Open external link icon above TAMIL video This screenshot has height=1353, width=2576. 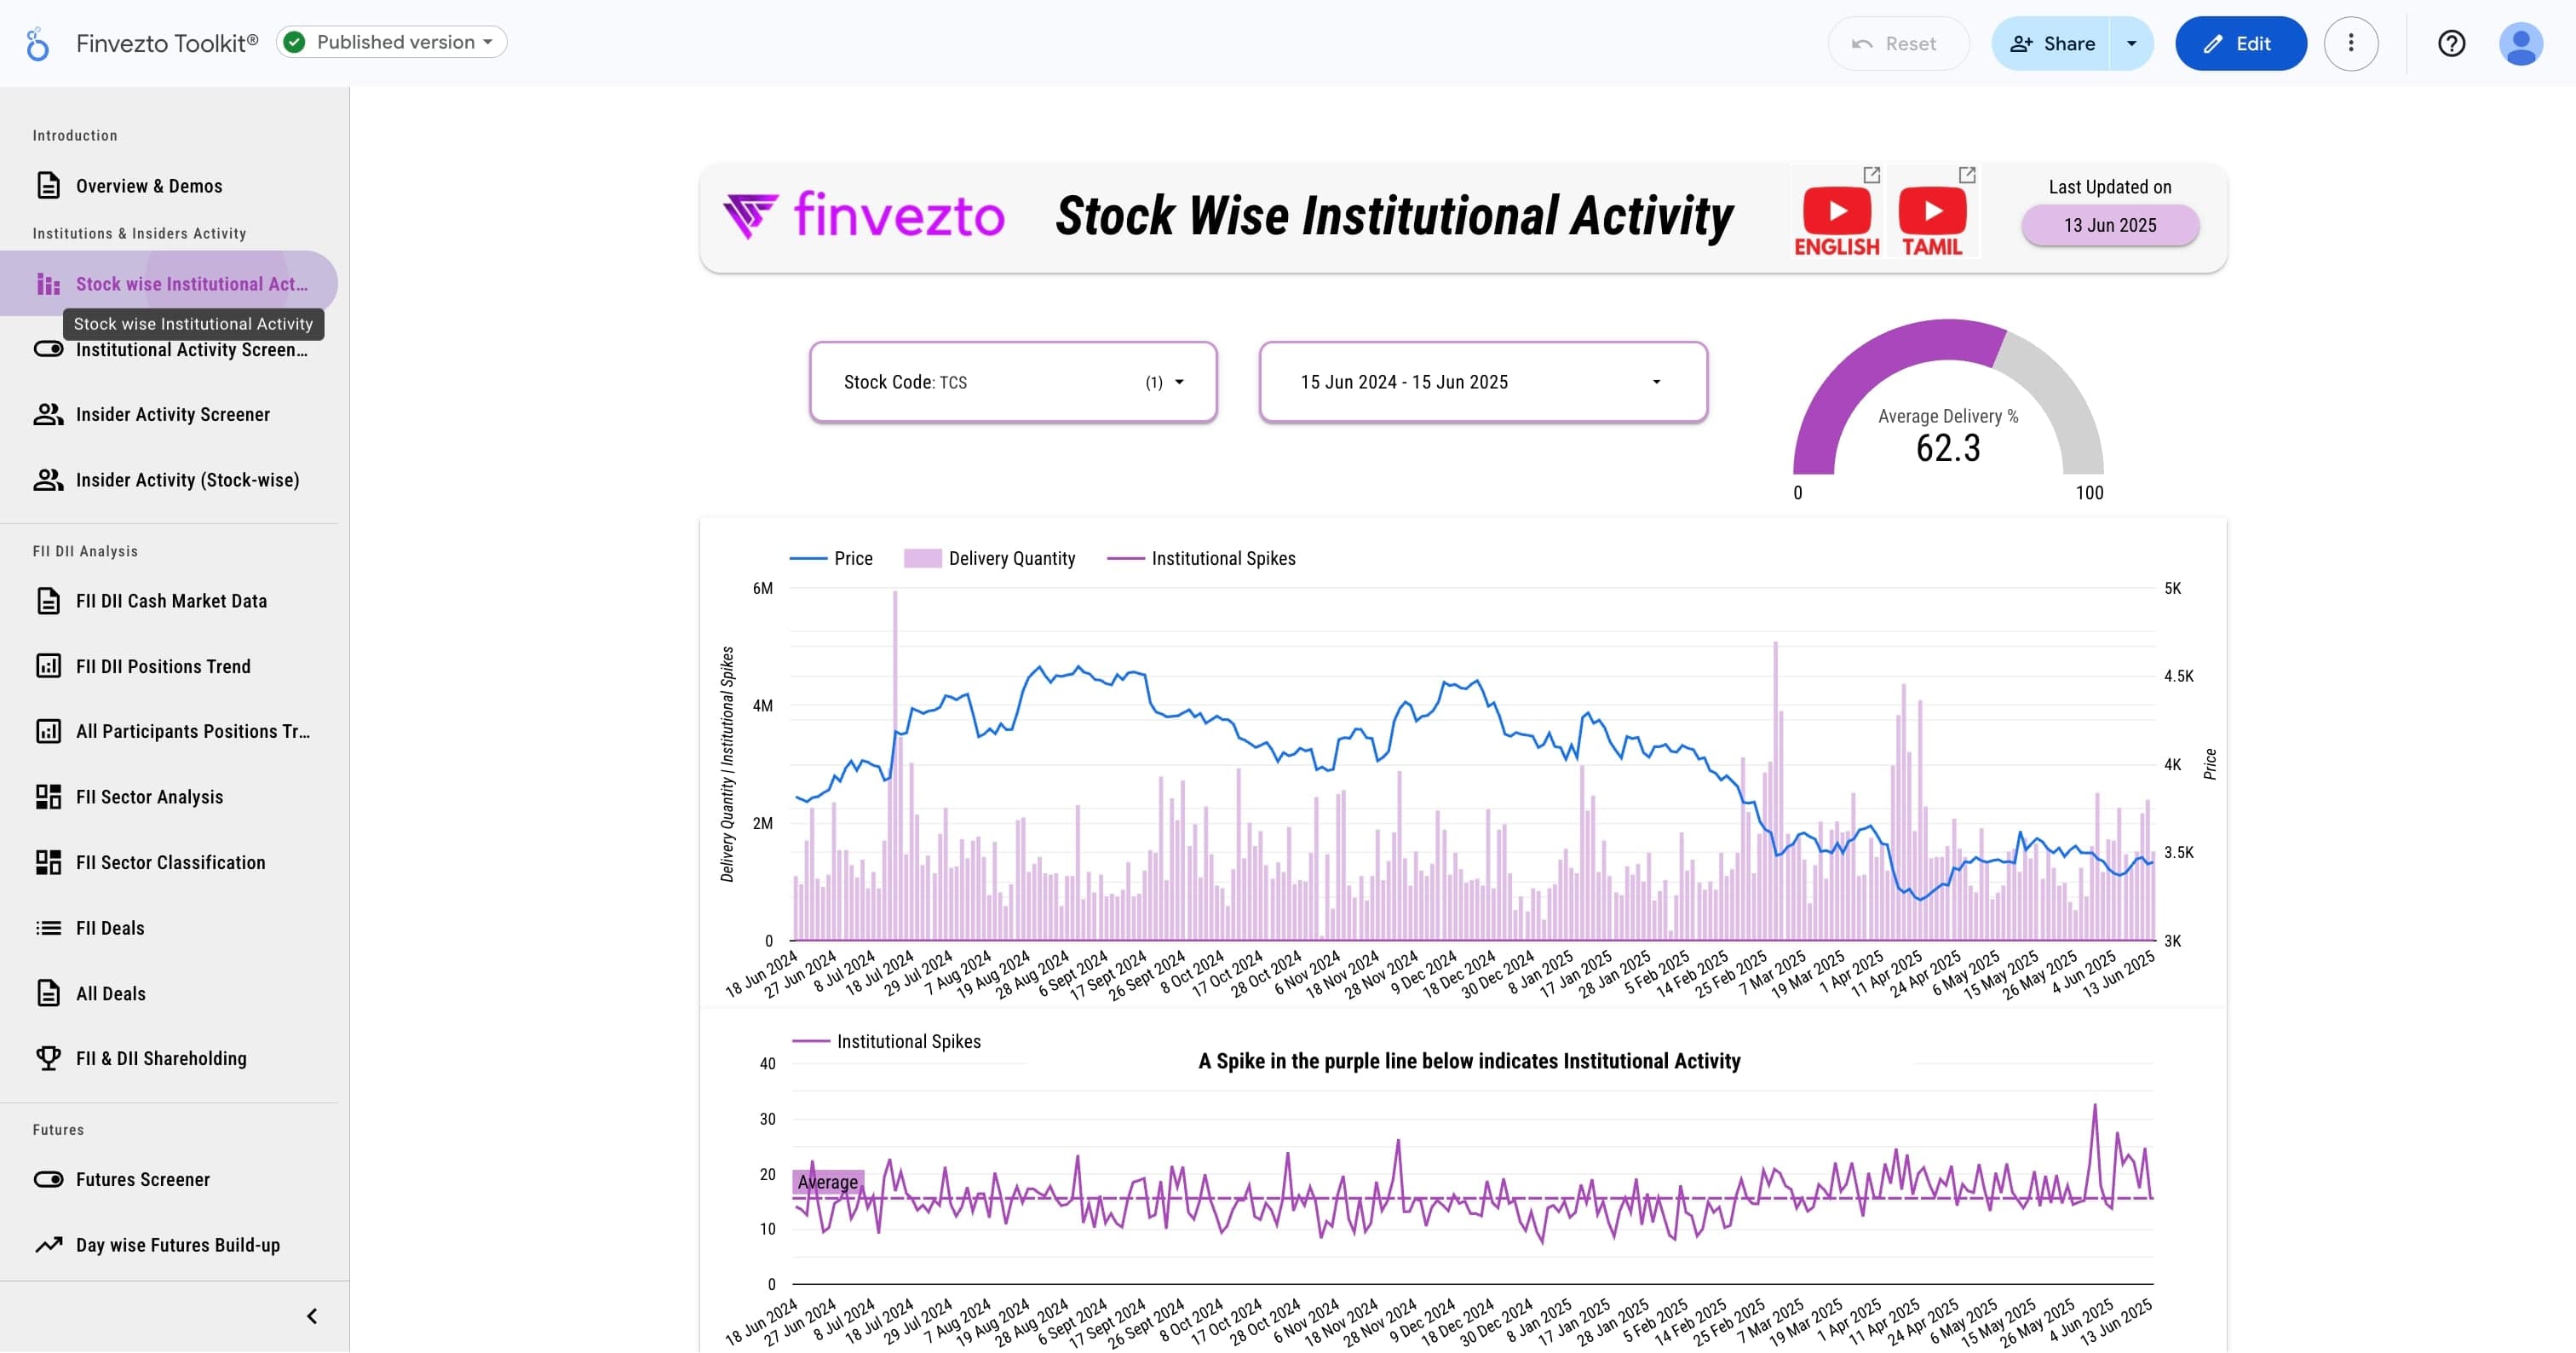1966,175
